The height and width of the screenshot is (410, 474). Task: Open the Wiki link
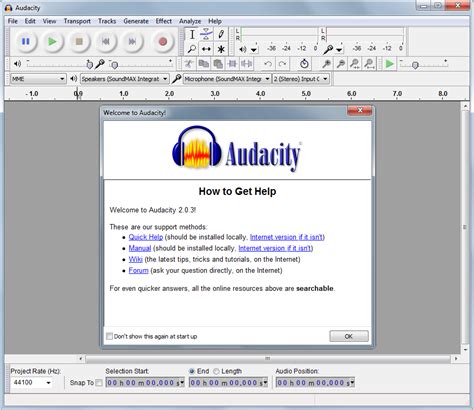135,259
